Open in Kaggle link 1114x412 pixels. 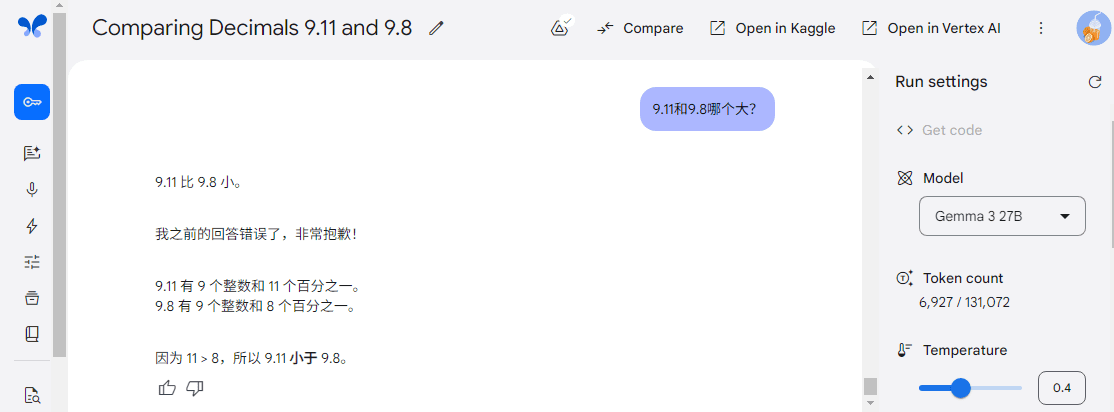tap(773, 28)
